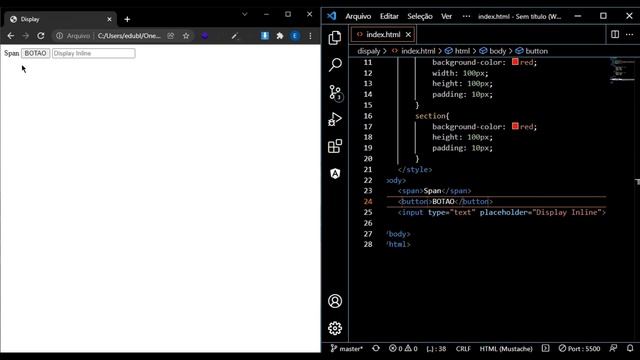Image resolution: width=640 pixels, height=360 pixels.
Task: Split the editor to the right
Action: 615,34
